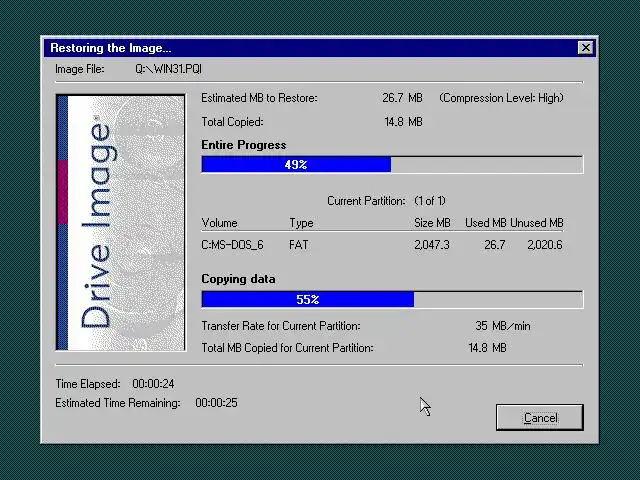
Task: Close the Restoring the Image dialog
Action: coord(586,48)
